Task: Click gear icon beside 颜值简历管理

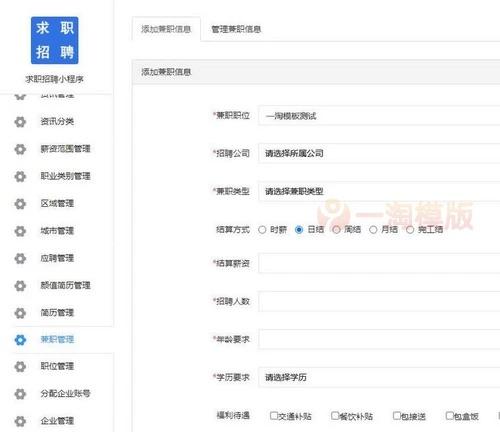Action: tap(20, 286)
